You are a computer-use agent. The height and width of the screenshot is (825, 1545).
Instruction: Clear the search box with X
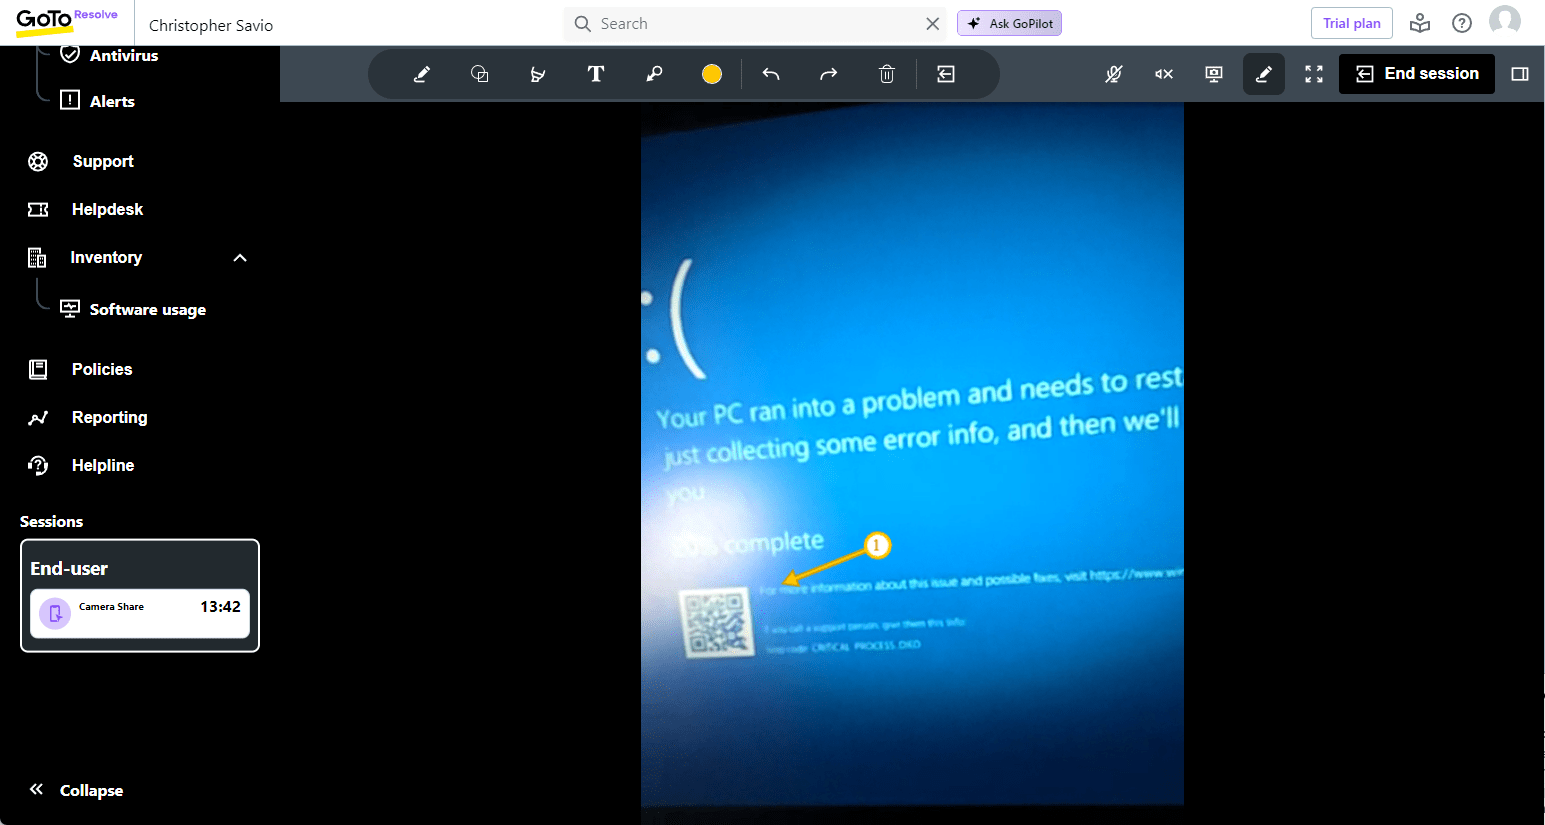pyautogui.click(x=933, y=23)
